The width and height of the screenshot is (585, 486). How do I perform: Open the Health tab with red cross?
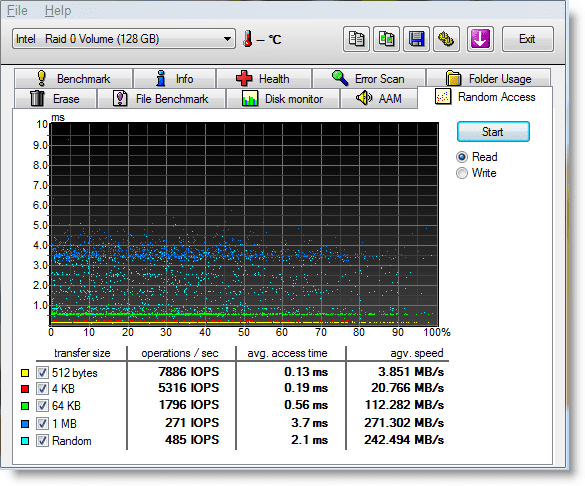[264, 79]
